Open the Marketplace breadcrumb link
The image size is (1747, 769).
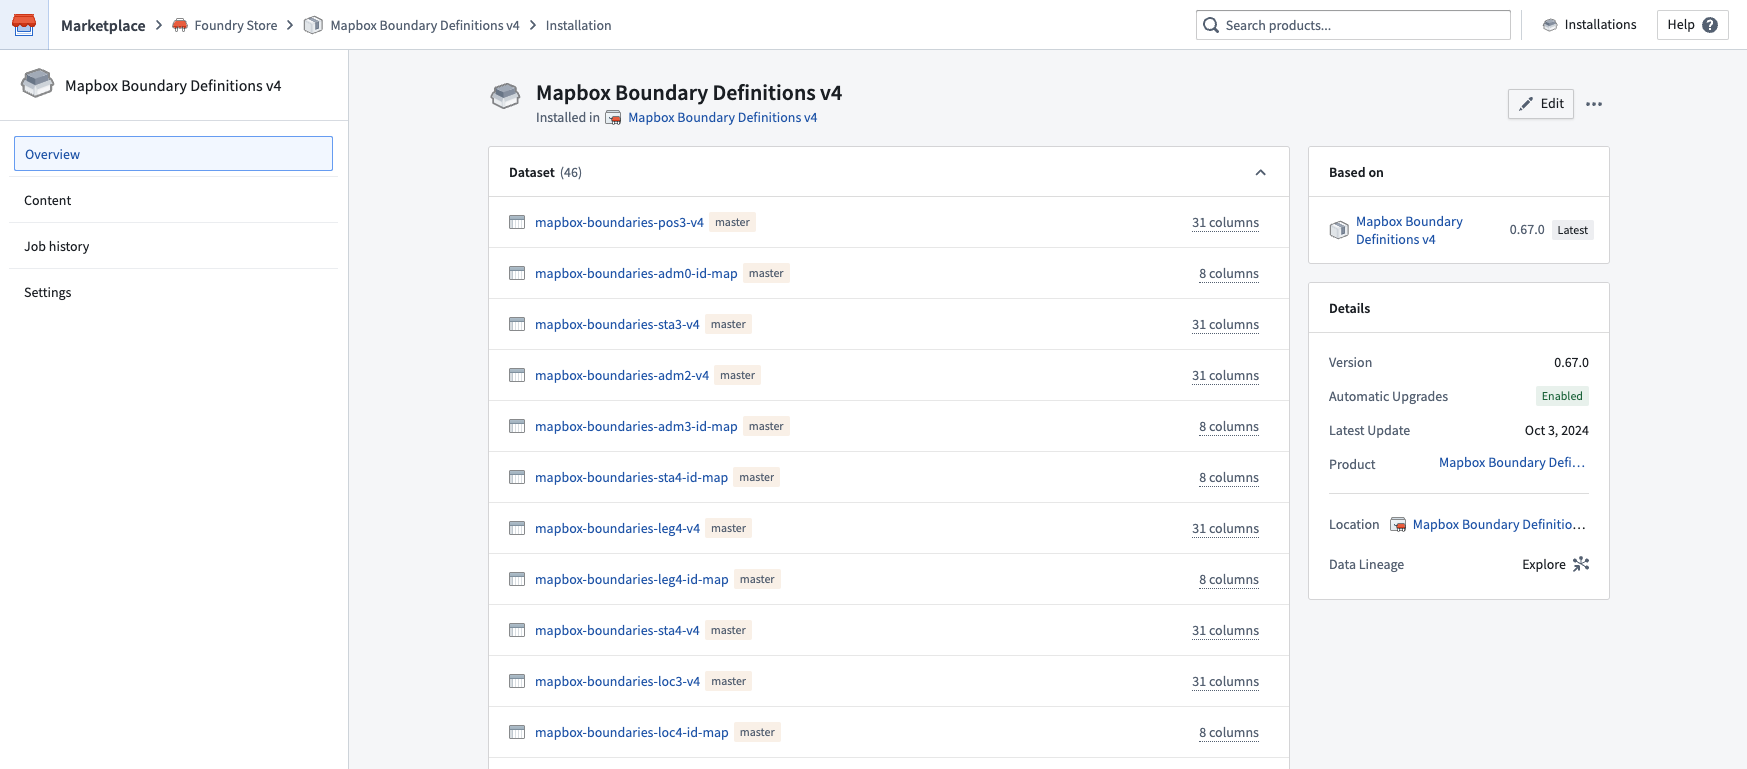point(103,25)
